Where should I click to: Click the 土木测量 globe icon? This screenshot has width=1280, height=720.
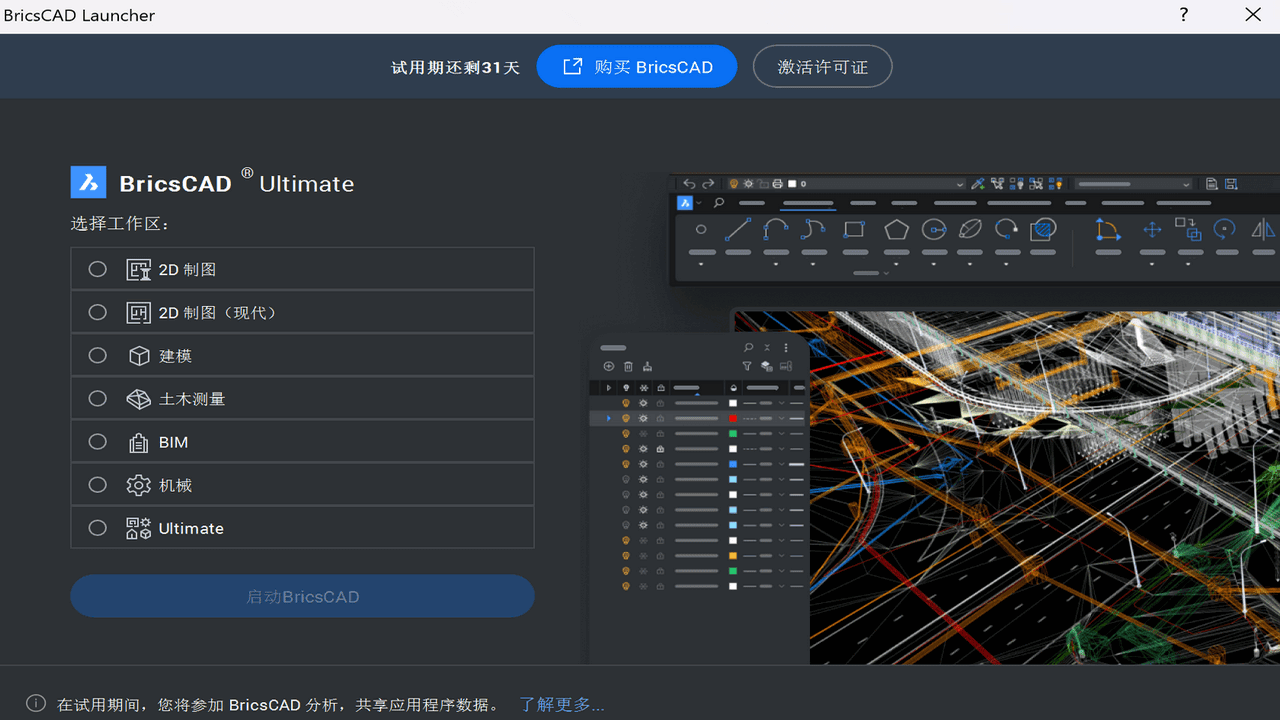point(138,397)
